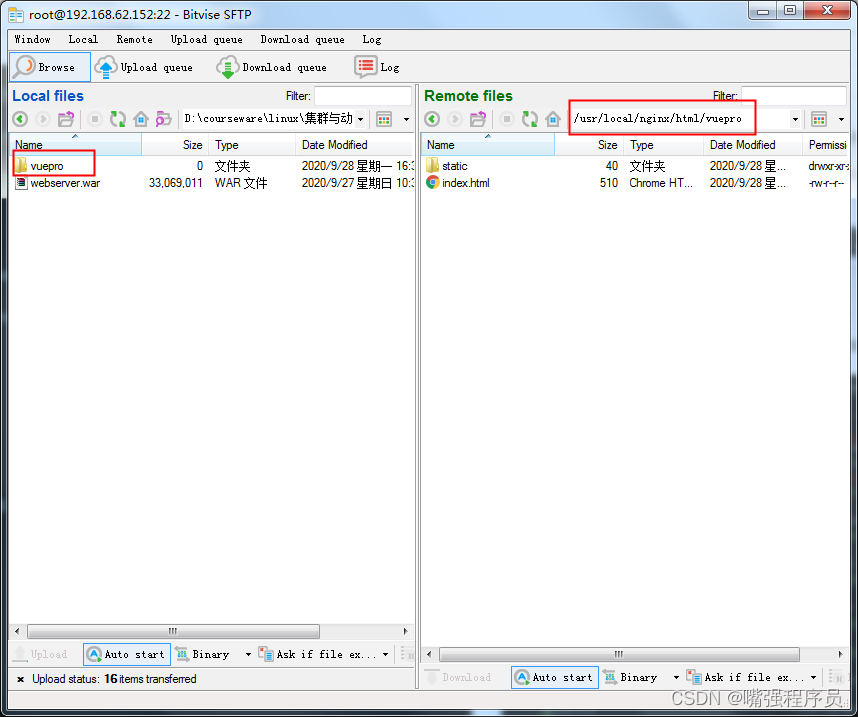Click the local path field
The height and width of the screenshot is (717, 858).
point(268,119)
